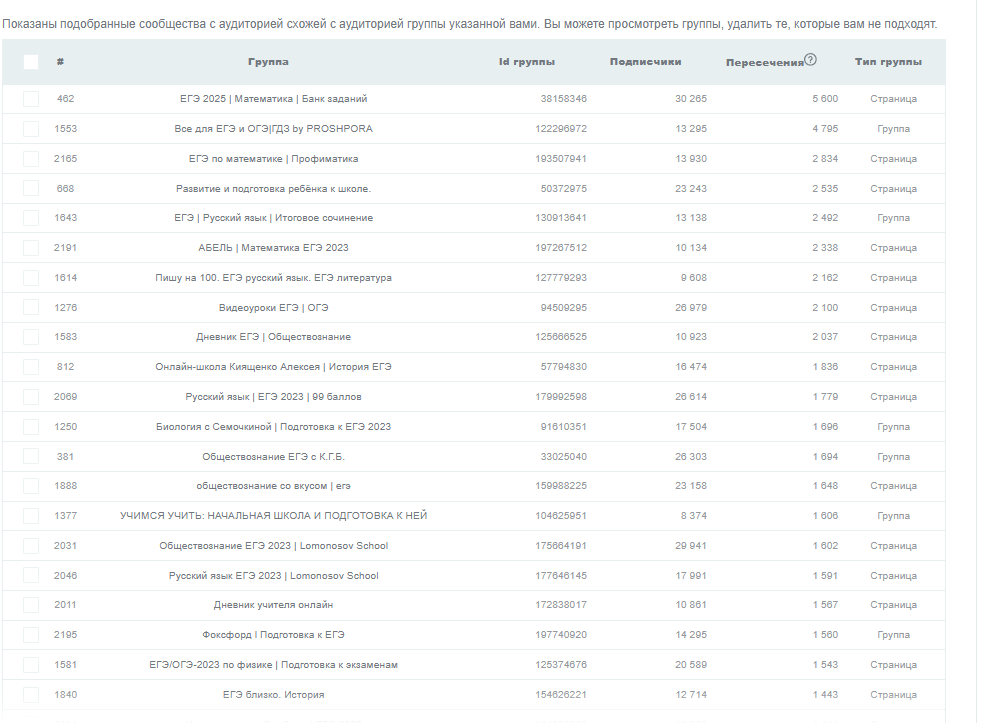Enable checkbox for Видеоуроки ЕГЭ | ОГЭ row

coord(31,307)
